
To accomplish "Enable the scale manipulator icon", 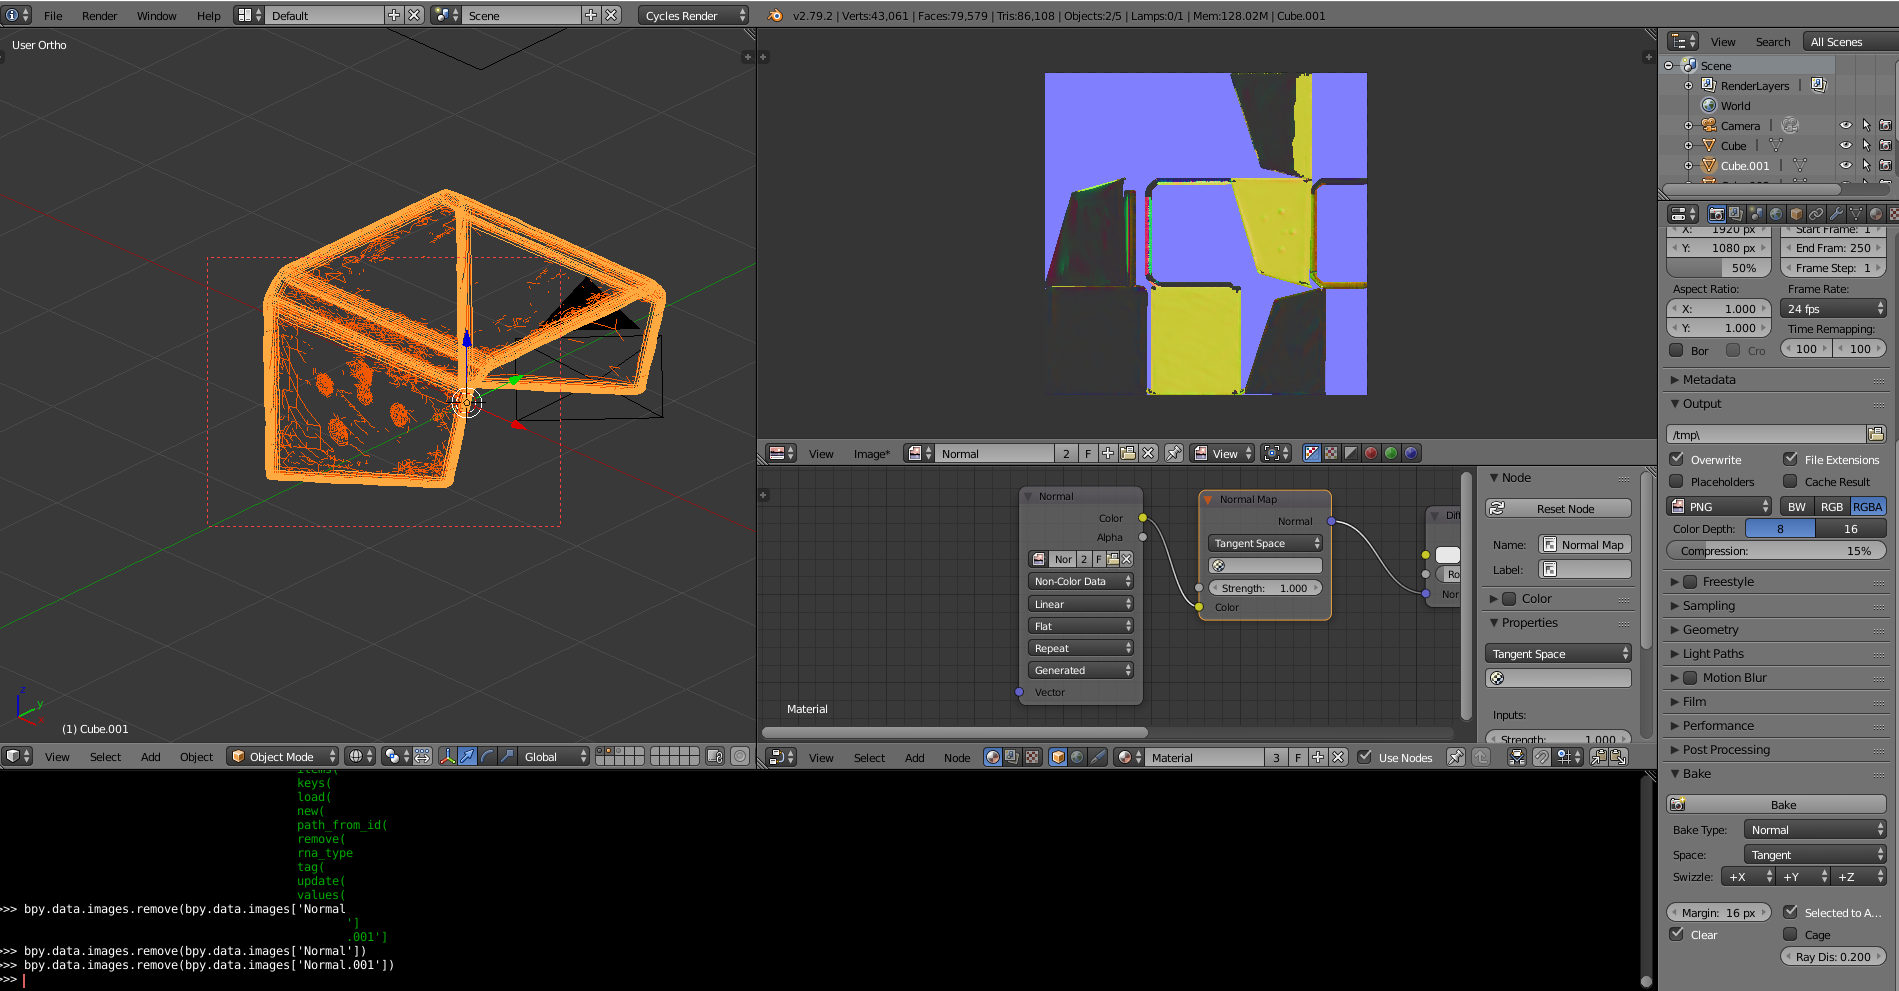I will point(508,757).
